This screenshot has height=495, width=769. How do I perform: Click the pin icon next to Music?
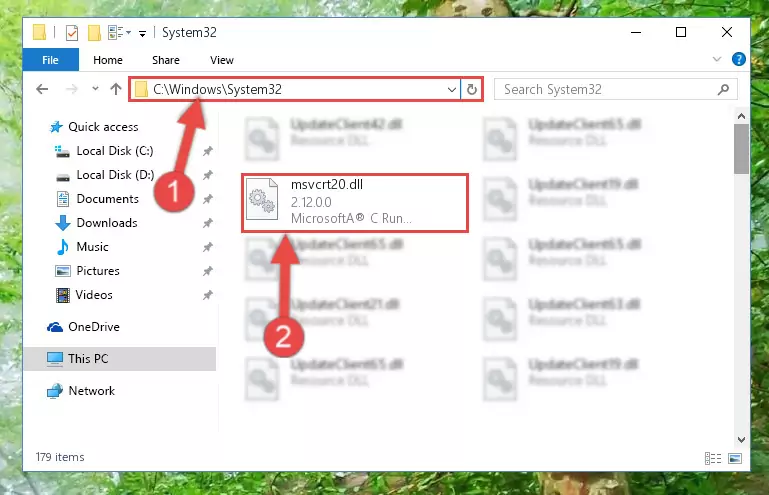click(x=208, y=247)
